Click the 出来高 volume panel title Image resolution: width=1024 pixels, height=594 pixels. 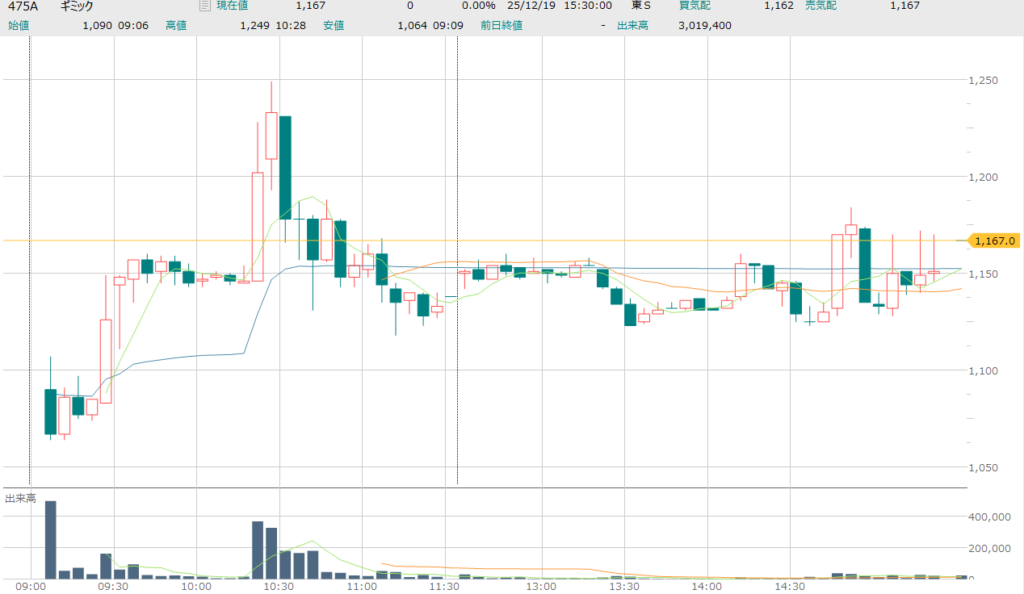[20, 498]
